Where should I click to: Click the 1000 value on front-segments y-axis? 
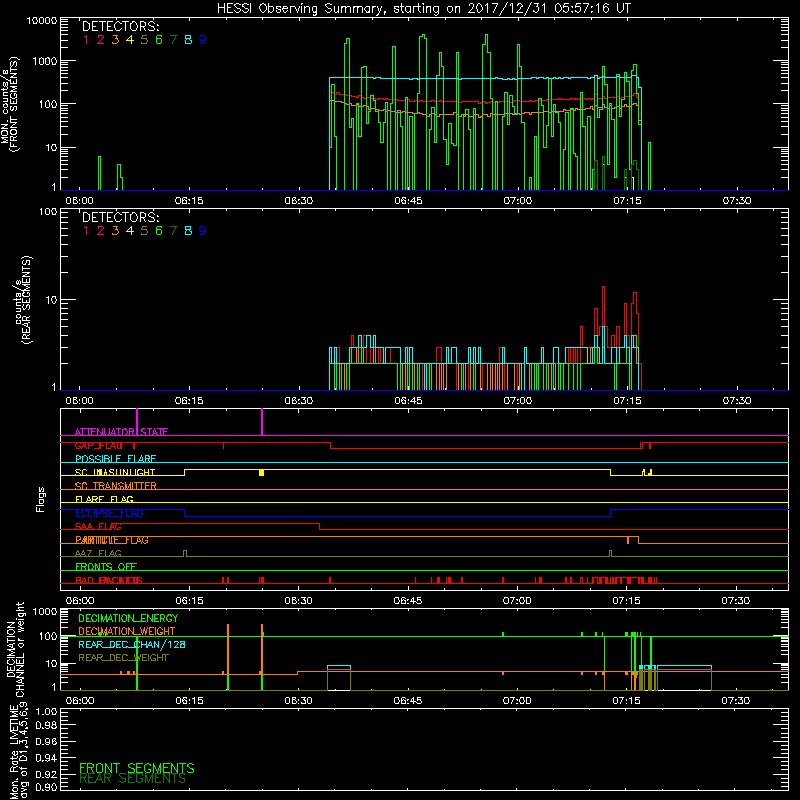[x=45, y=61]
